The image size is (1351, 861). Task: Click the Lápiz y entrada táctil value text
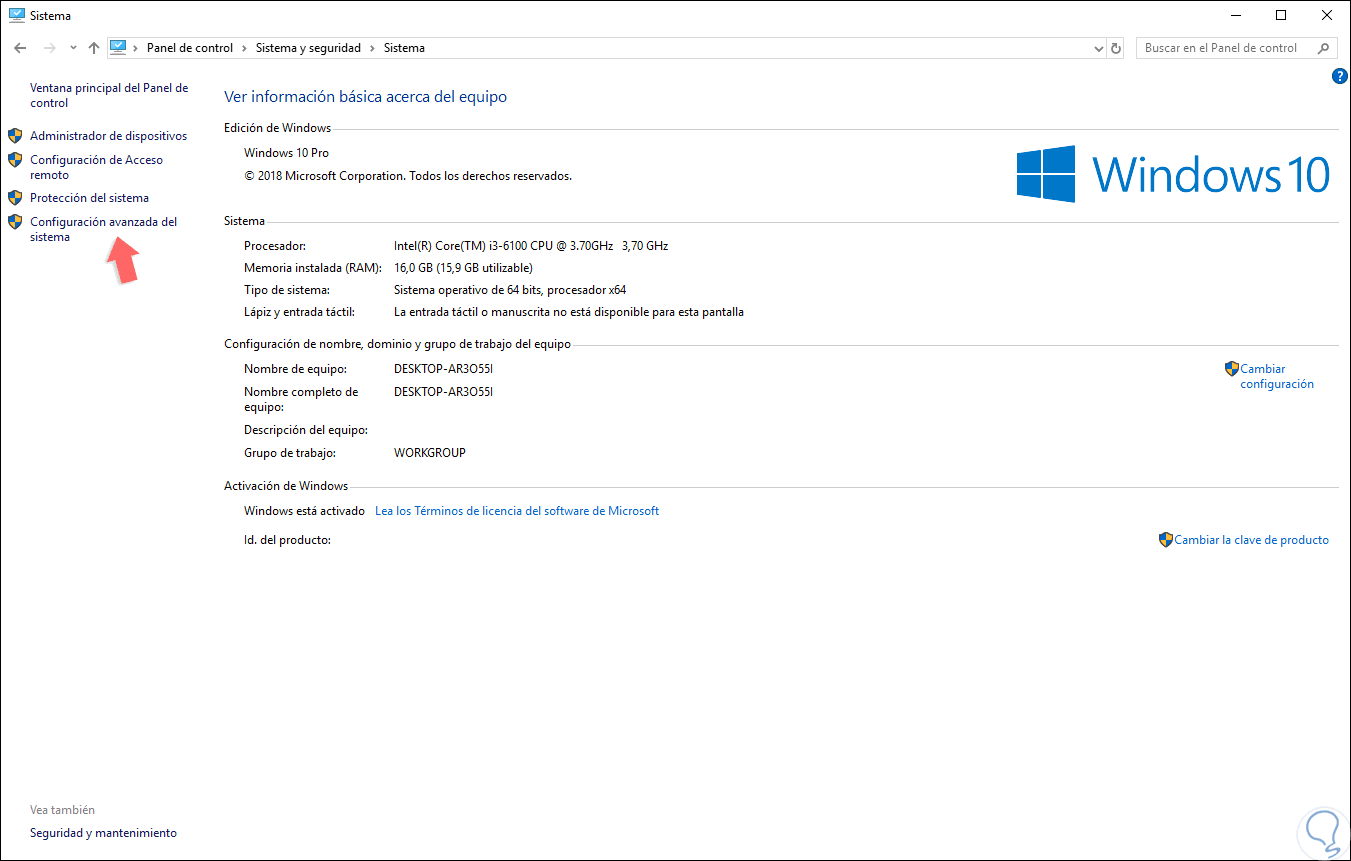(x=569, y=312)
